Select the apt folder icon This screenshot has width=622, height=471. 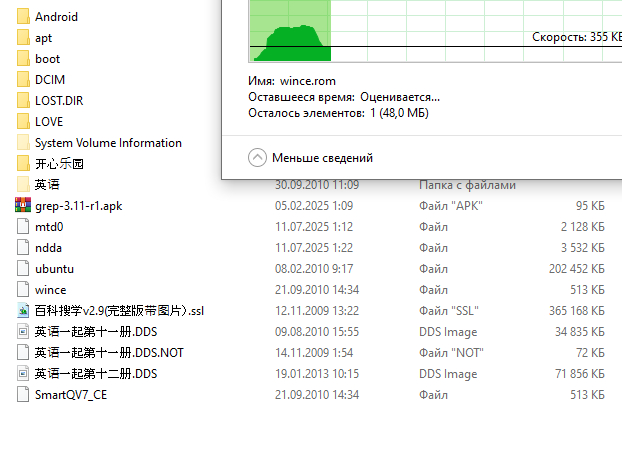pos(24,38)
